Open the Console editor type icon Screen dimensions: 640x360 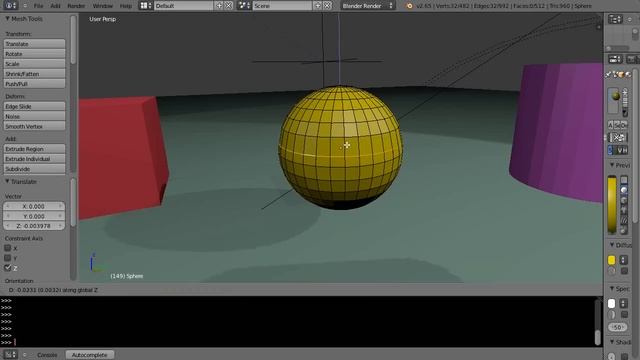tap(10, 355)
